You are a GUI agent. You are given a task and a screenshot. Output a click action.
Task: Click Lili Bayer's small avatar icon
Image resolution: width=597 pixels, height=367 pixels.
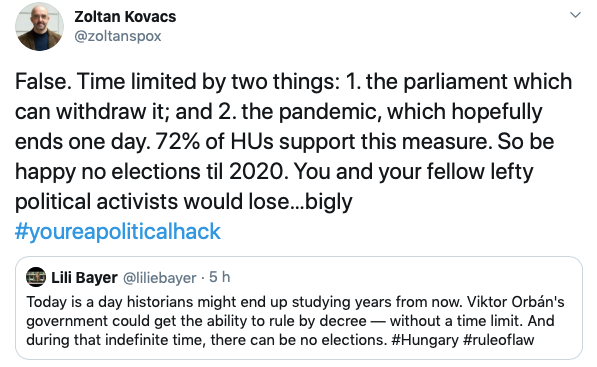[36, 277]
